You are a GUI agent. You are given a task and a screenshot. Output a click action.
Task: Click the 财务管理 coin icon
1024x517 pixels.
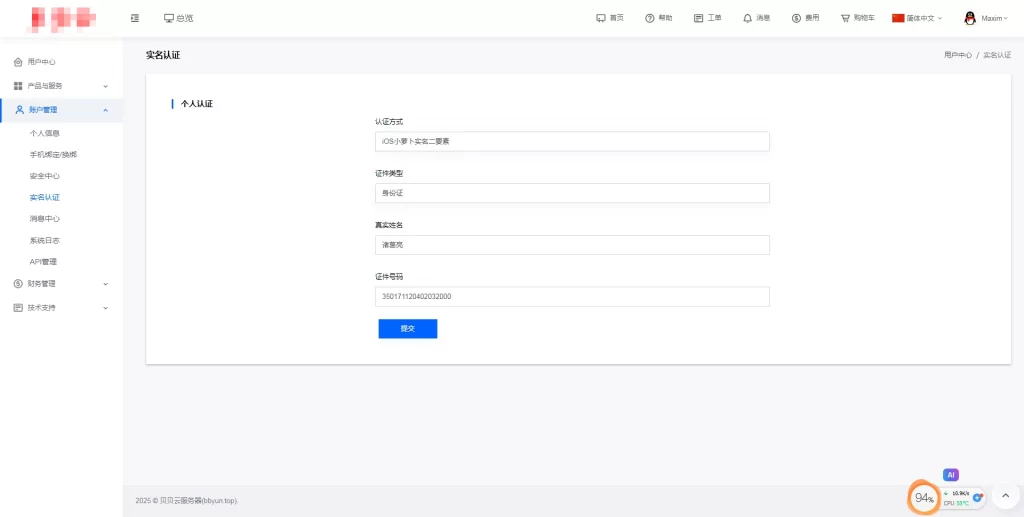click(x=18, y=284)
